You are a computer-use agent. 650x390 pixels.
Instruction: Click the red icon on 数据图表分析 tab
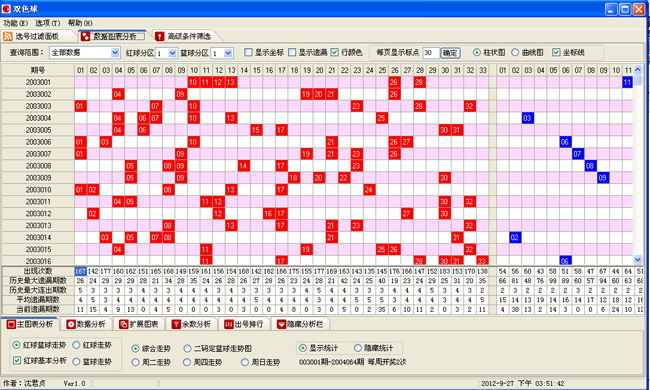tap(85, 36)
